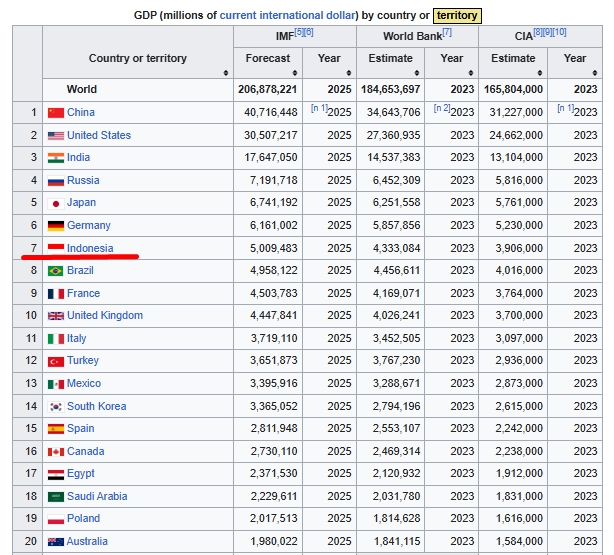Image resolution: width=614 pixels, height=555 pixels.
Task: Follow IMF citation reference [5]
Action: (299, 32)
